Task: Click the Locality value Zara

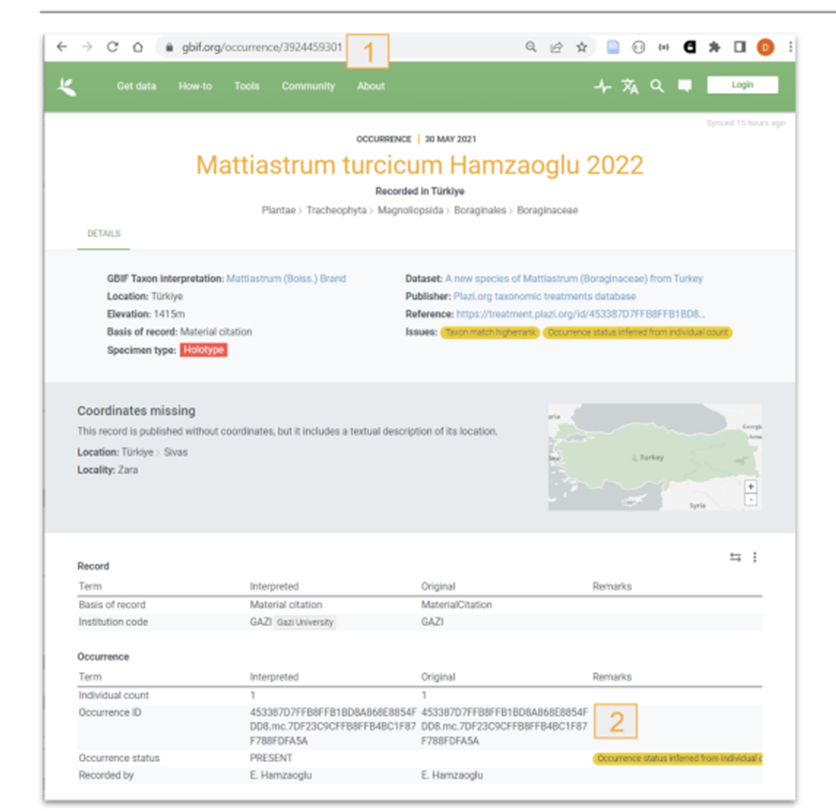Action: (x=128, y=470)
